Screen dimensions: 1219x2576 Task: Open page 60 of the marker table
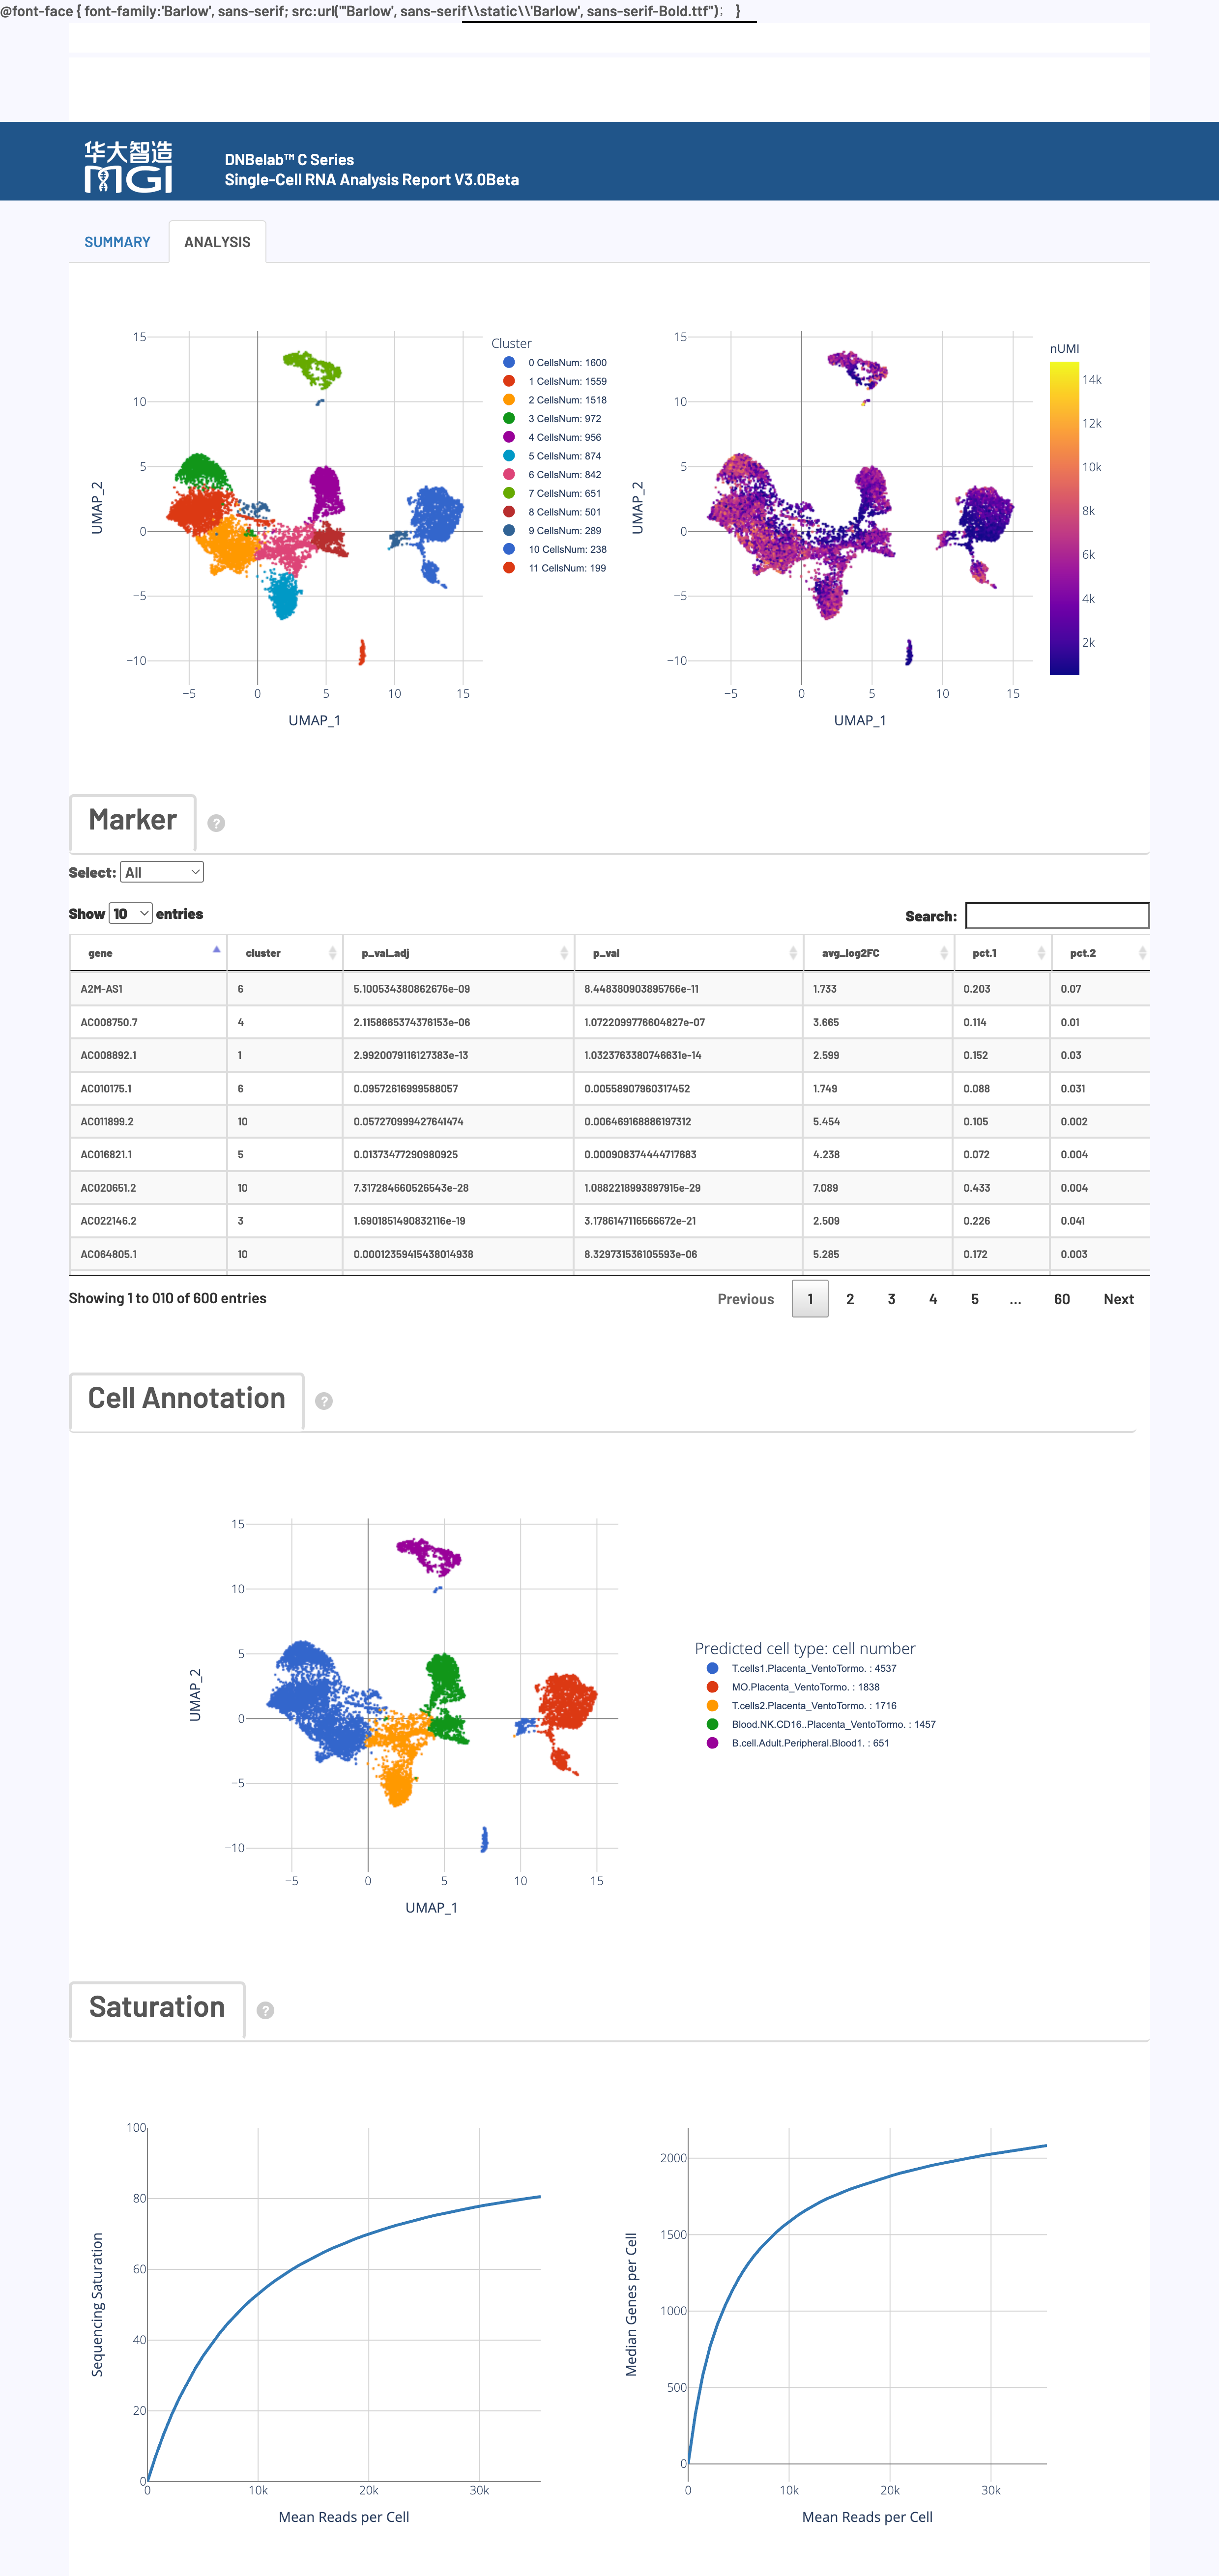pos(1062,1298)
